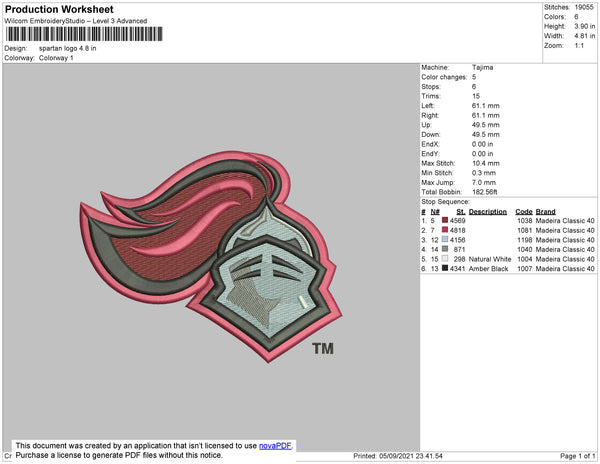Image resolution: width=600 pixels, height=464 pixels.
Task: Click the gray swatch for thread 871
Action: [x=445, y=249]
